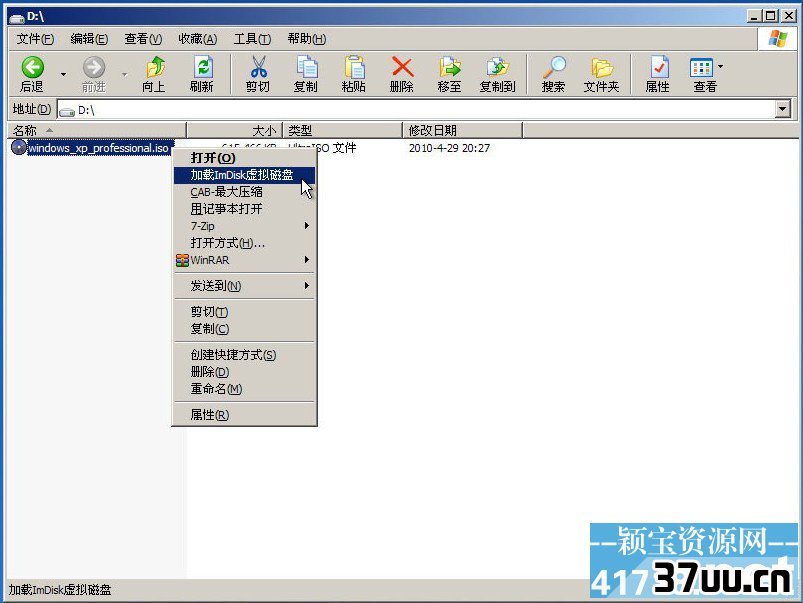Toggle the Folders (文件夹) pane
This screenshot has width=803, height=603.
pyautogui.click(x=602, y=67)
